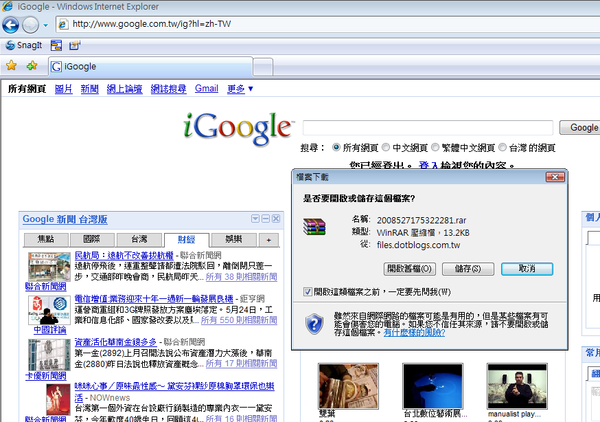The width and height of the screenshot is (600, 422).
Task: Close the 檔案下載 dialog with X button
Action: 555,177
